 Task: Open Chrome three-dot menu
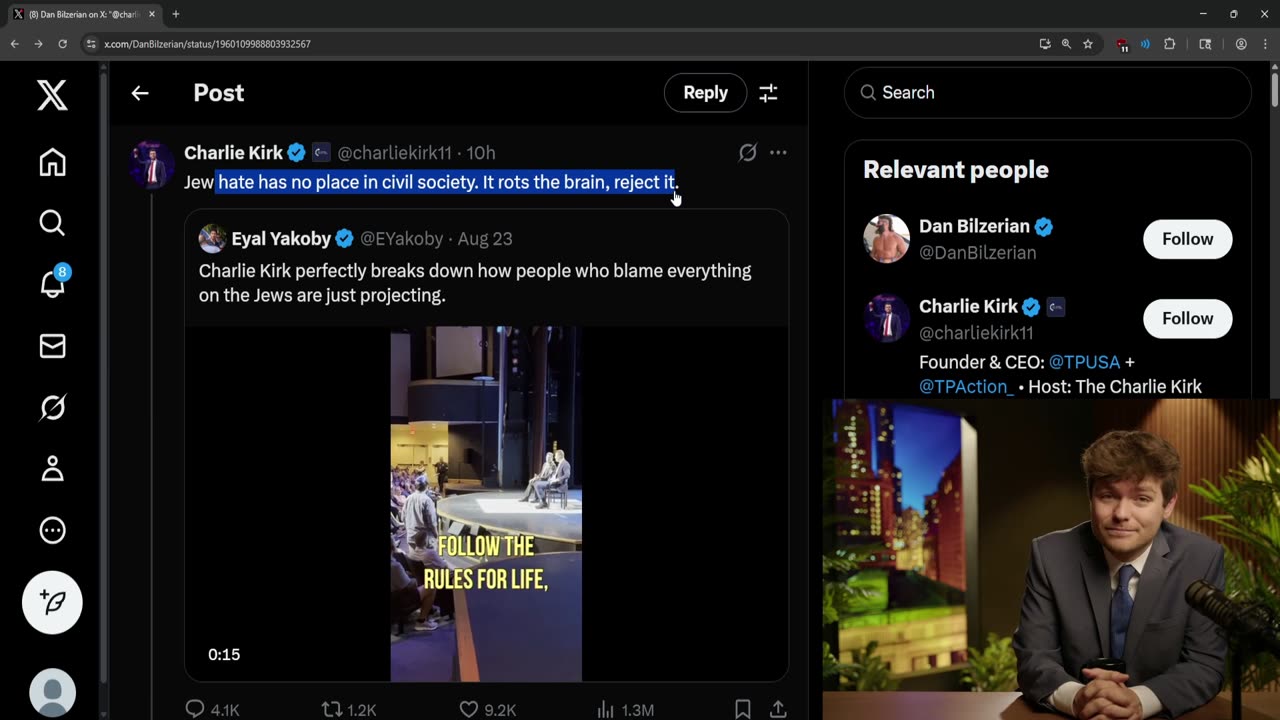1265,44
